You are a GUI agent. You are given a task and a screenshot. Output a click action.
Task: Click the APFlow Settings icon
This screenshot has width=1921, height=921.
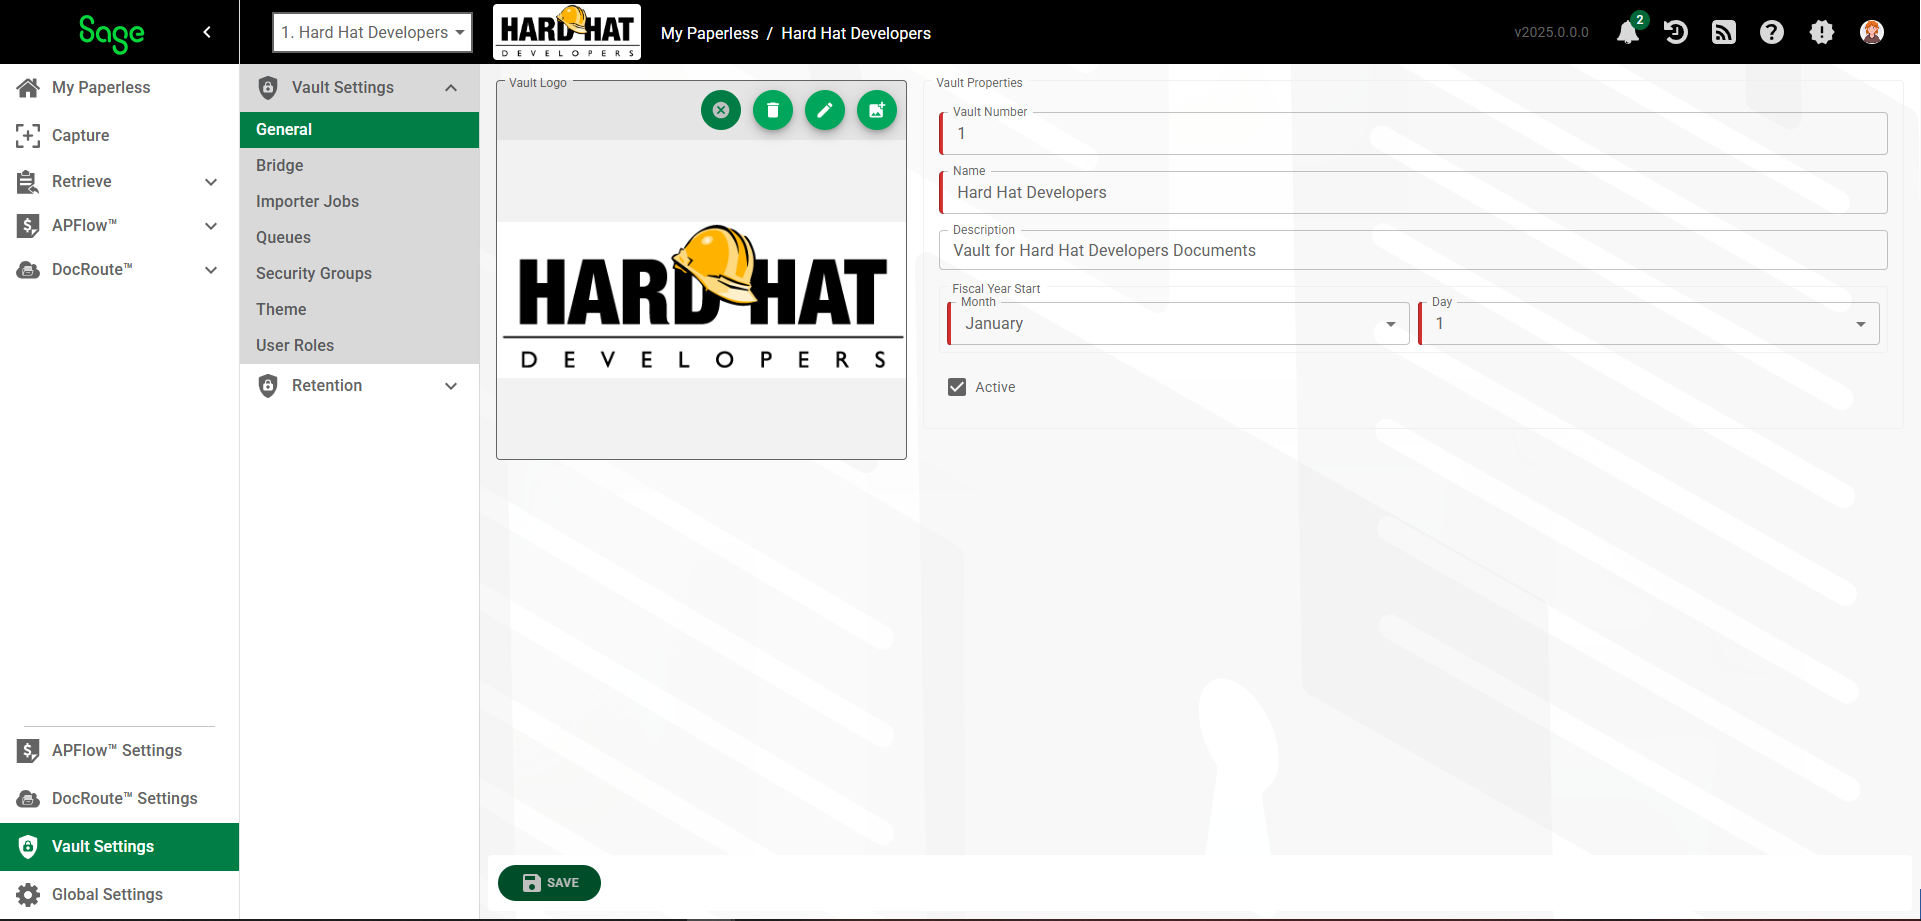28,751
